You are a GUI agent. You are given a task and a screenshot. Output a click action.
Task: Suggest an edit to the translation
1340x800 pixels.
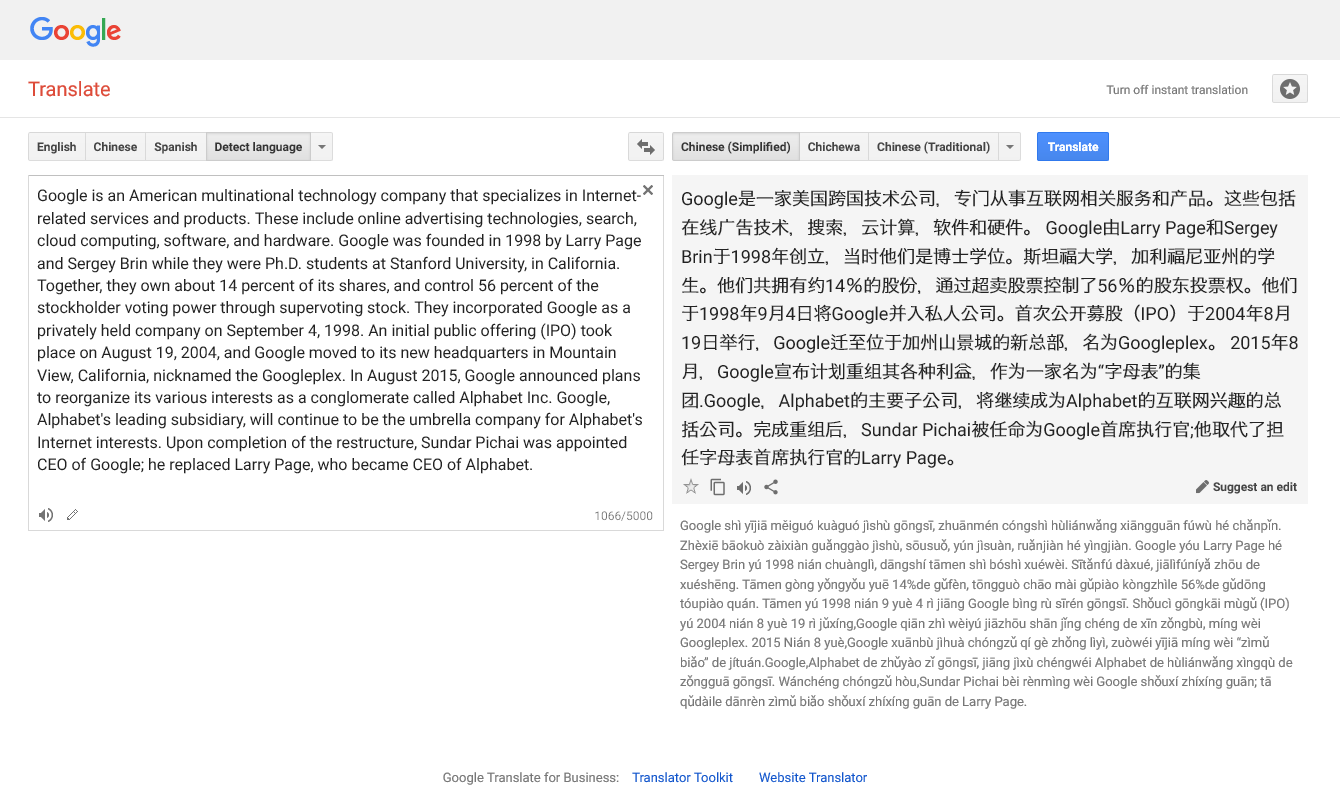(x=1246, y=487)
